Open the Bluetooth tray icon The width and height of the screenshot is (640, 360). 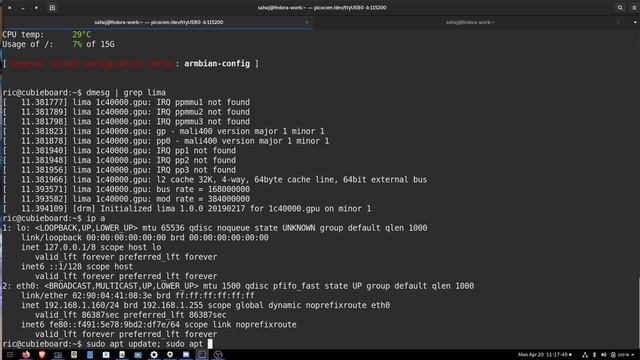click(x=594, y=355)
